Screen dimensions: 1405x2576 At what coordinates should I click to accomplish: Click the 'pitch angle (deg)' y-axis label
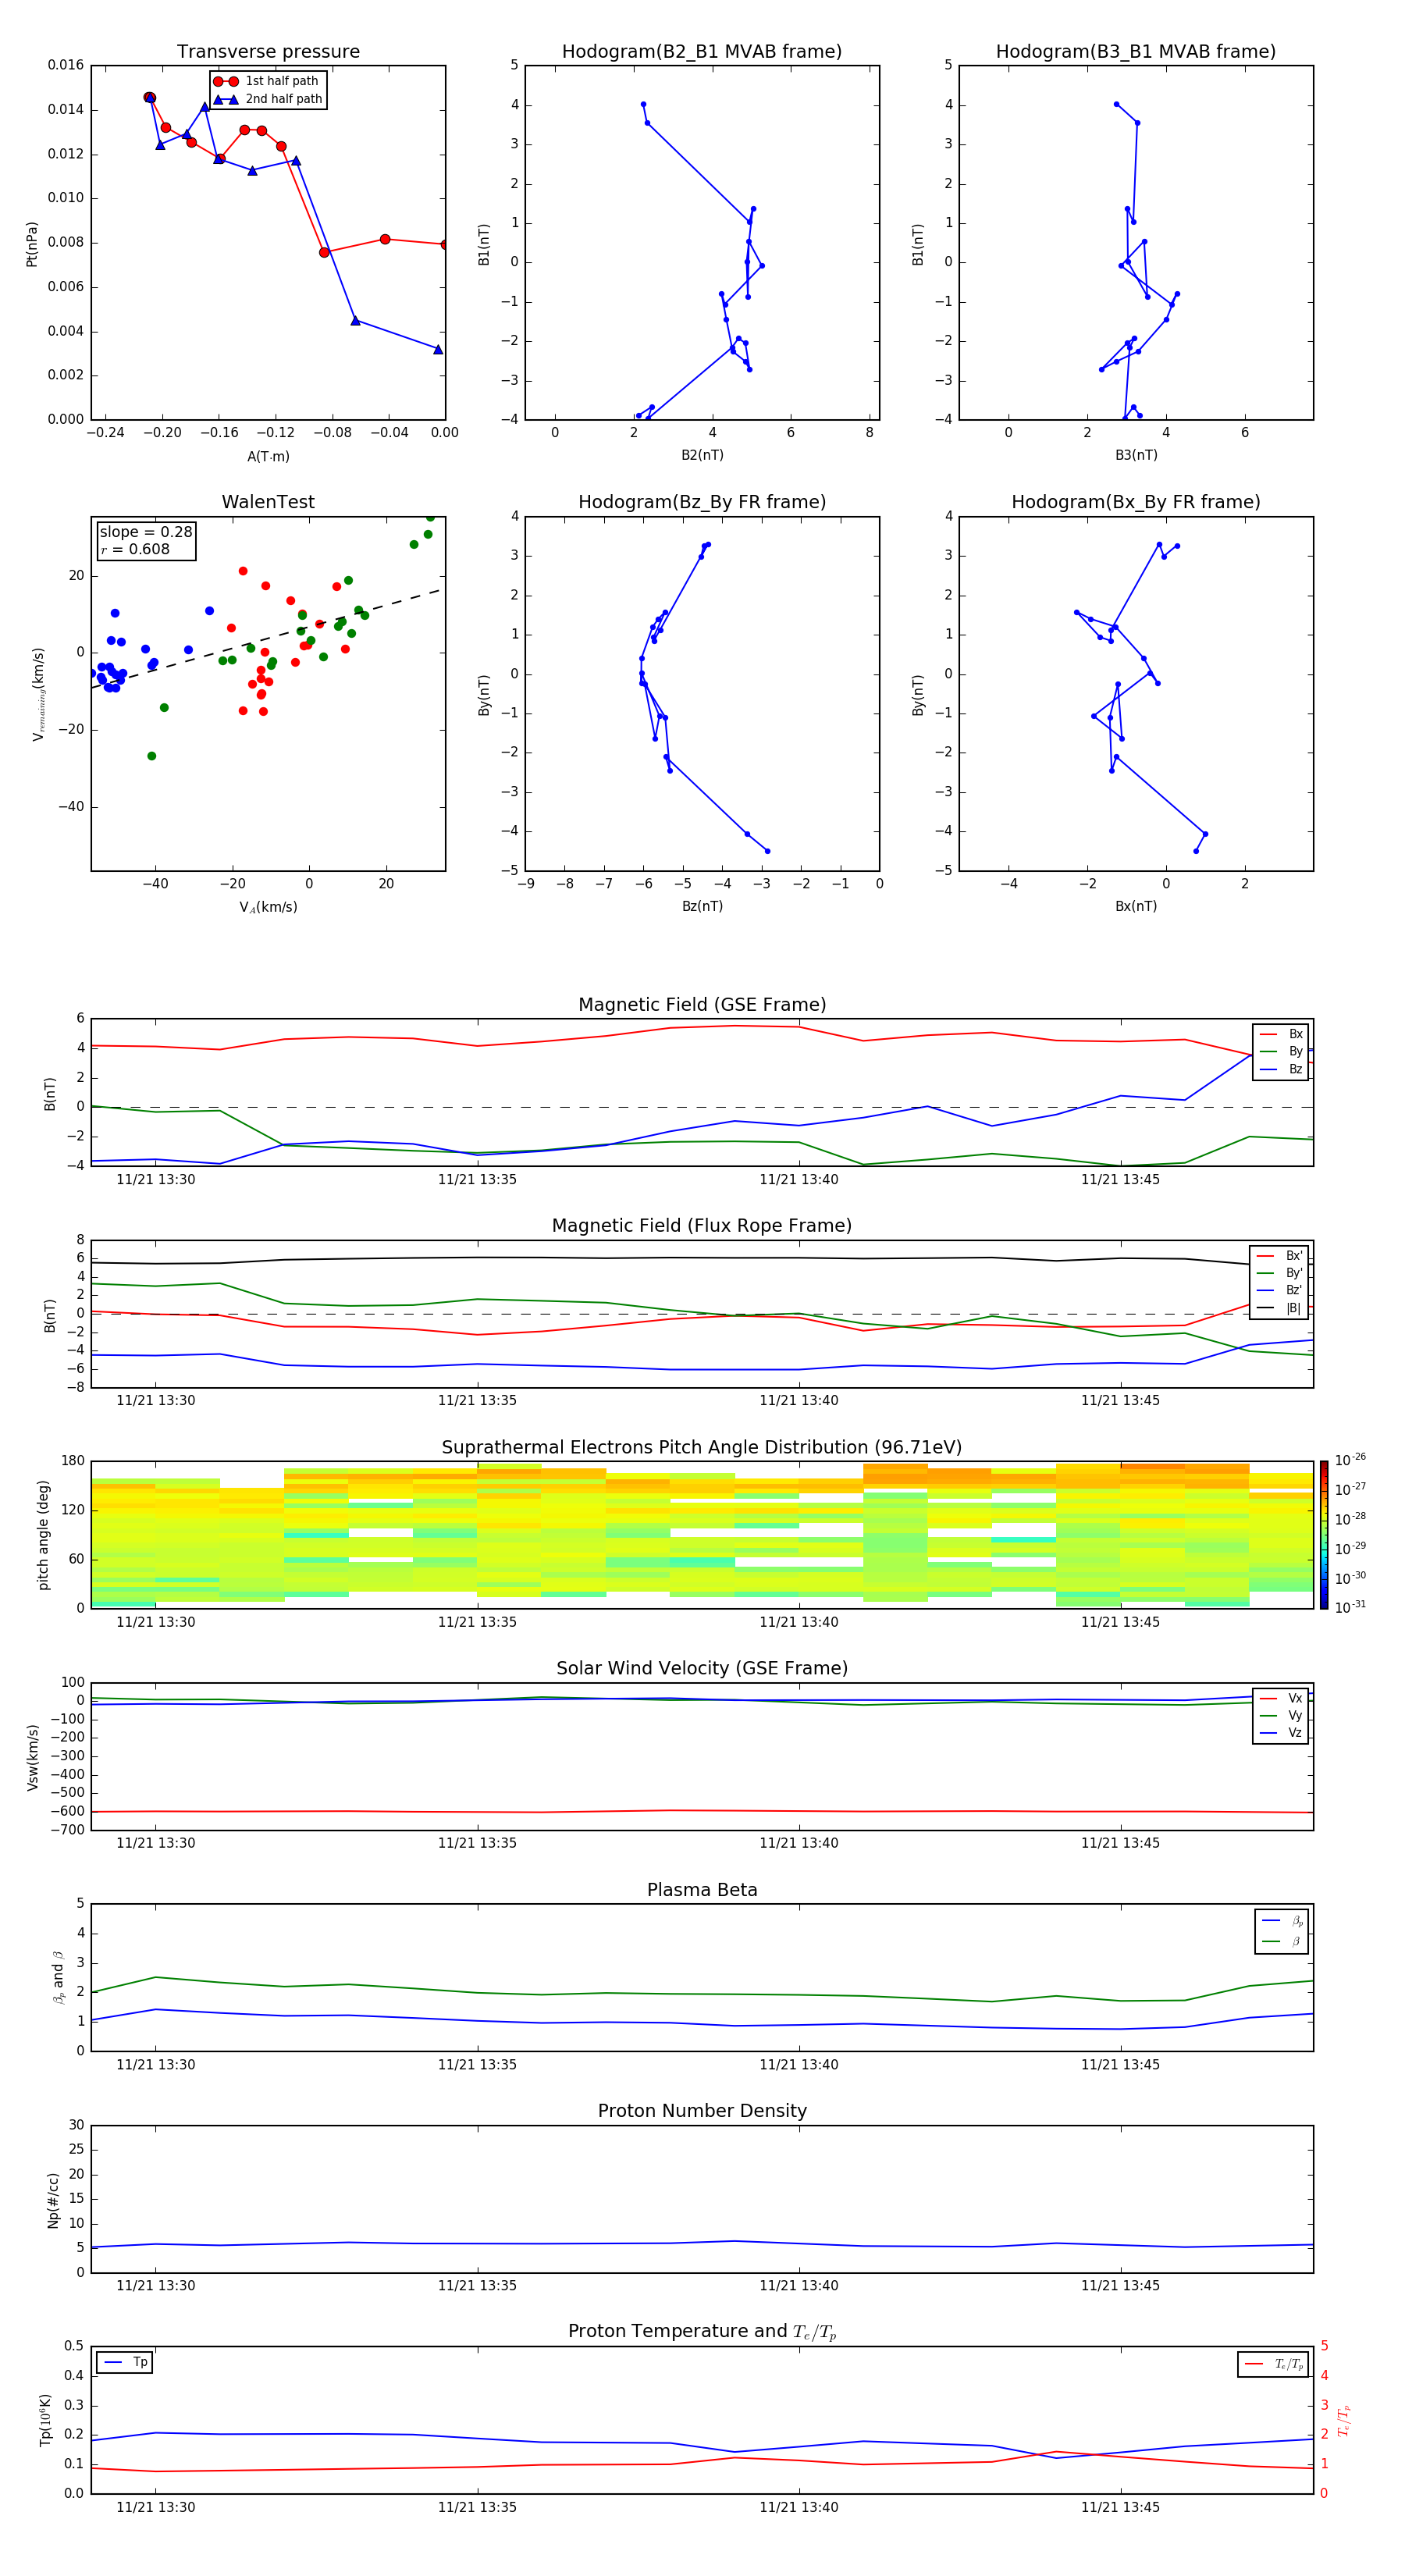[x=43, y=1535]
